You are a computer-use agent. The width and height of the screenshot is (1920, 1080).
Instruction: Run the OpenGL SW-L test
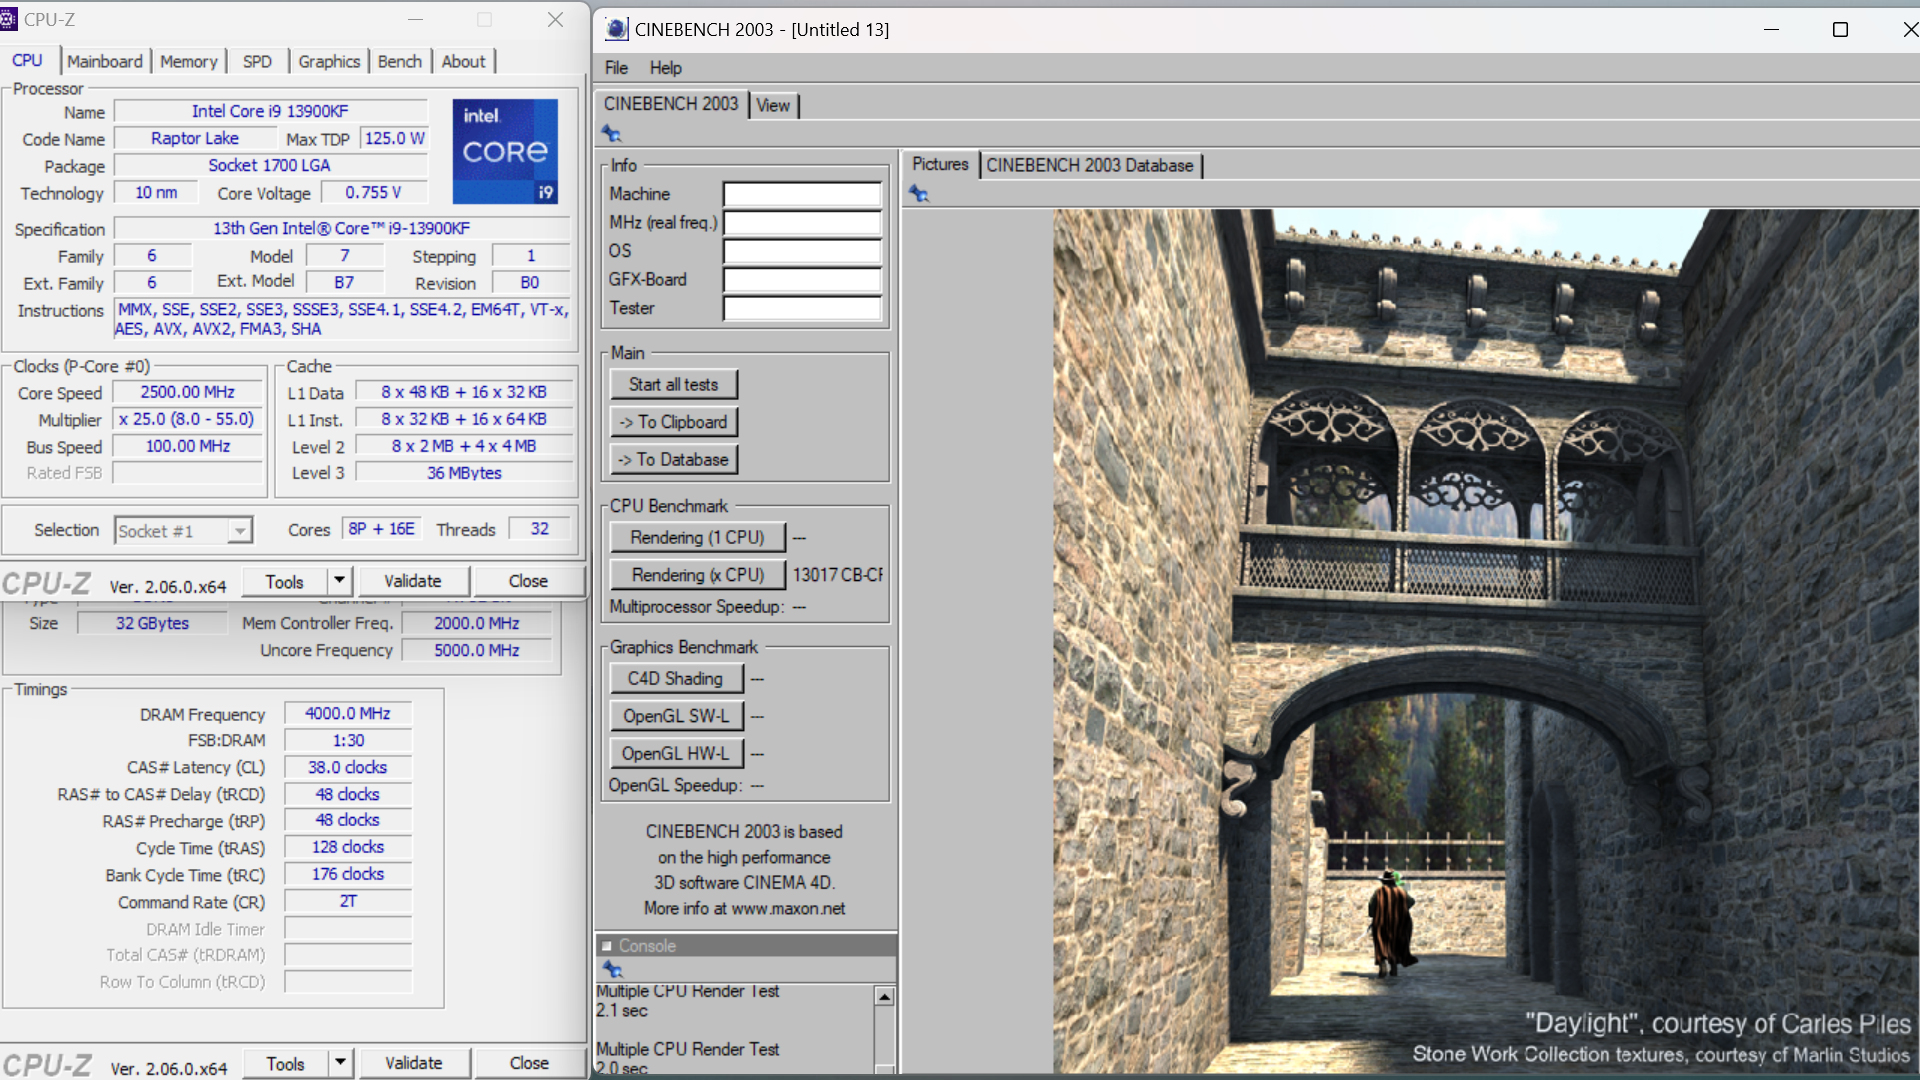pos(676,716)
